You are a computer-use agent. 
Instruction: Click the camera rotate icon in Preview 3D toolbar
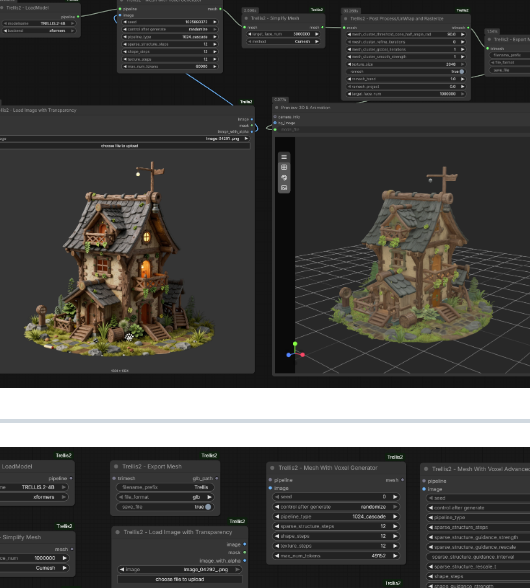click(x=284, y=177)
